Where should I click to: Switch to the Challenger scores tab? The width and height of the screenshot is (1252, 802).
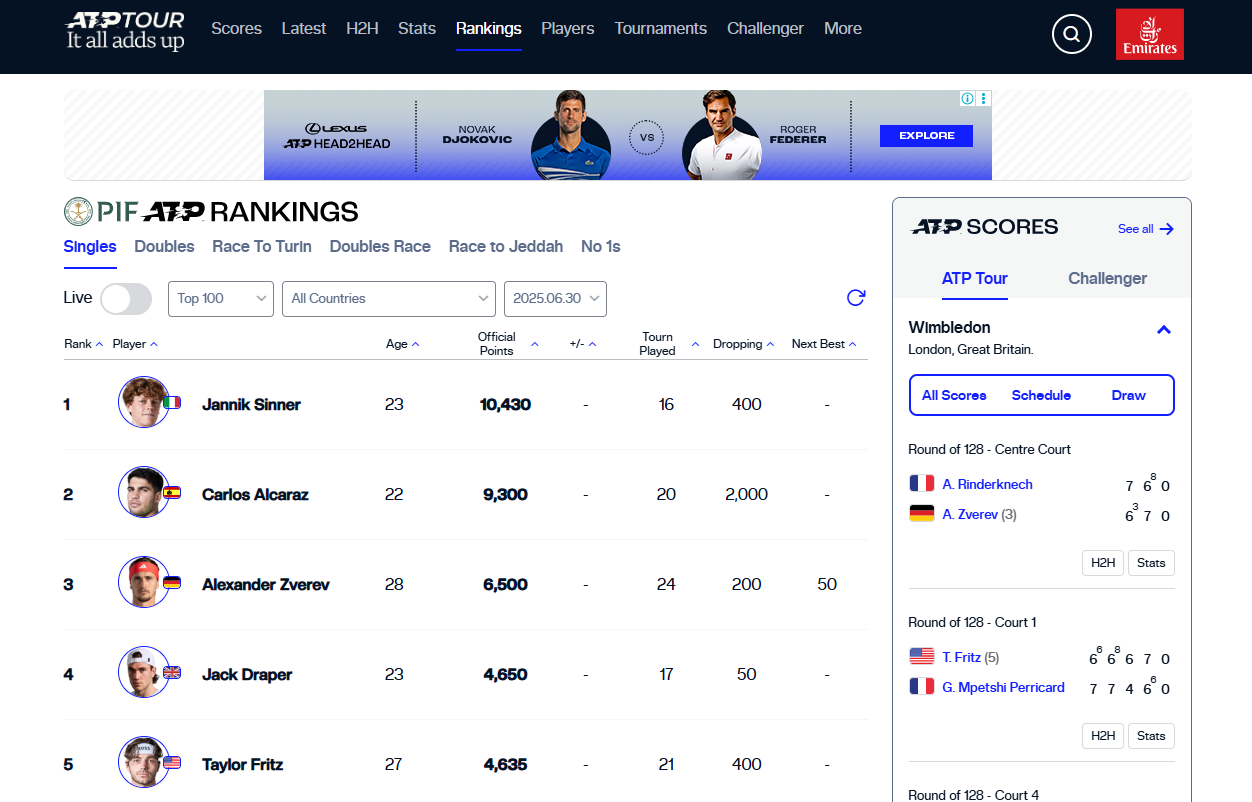pyautogui.click(x=1107, y=278)
